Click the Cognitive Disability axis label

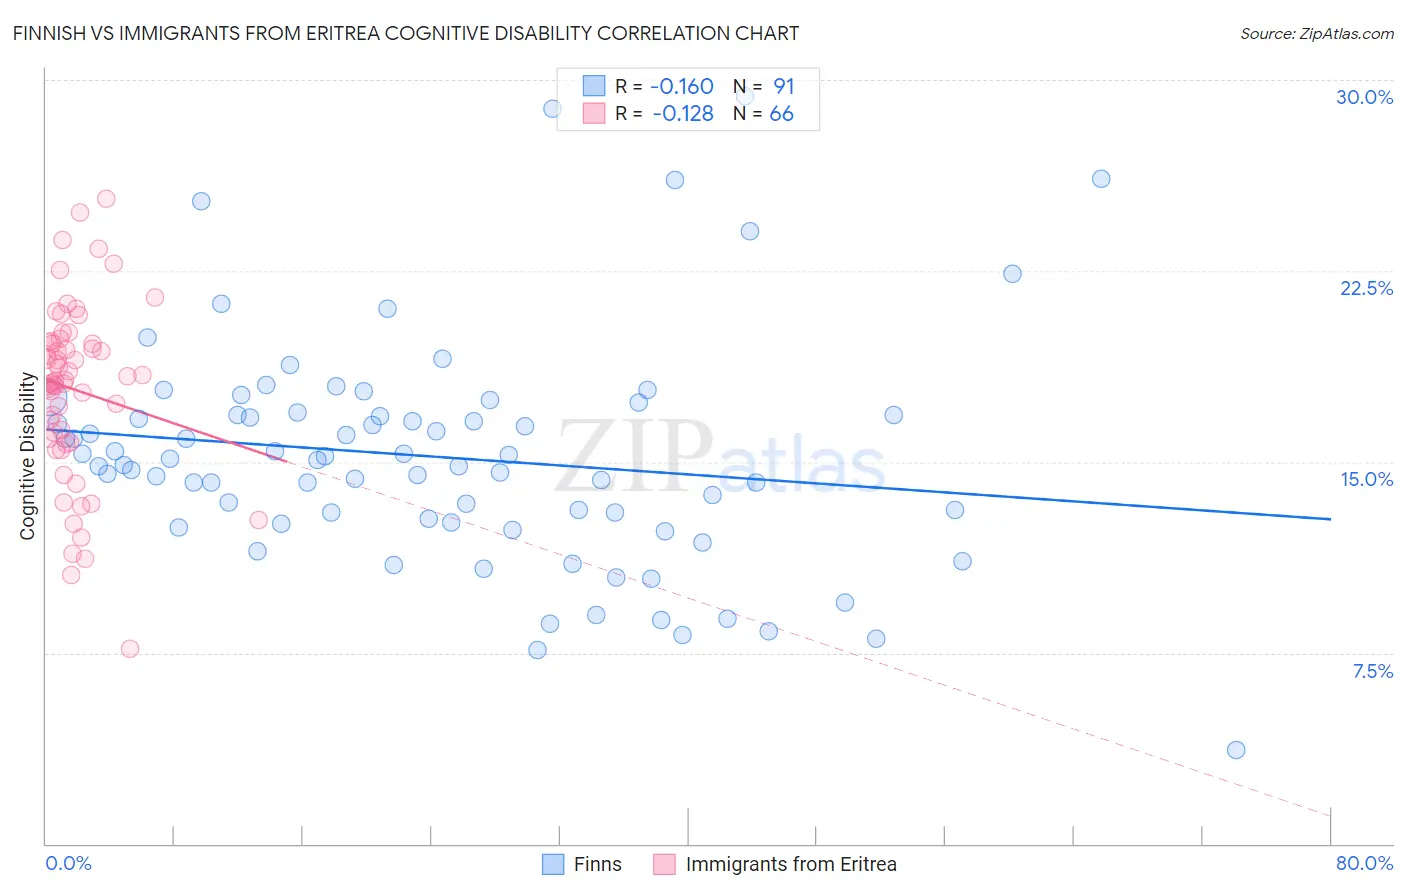click(27, 456)
